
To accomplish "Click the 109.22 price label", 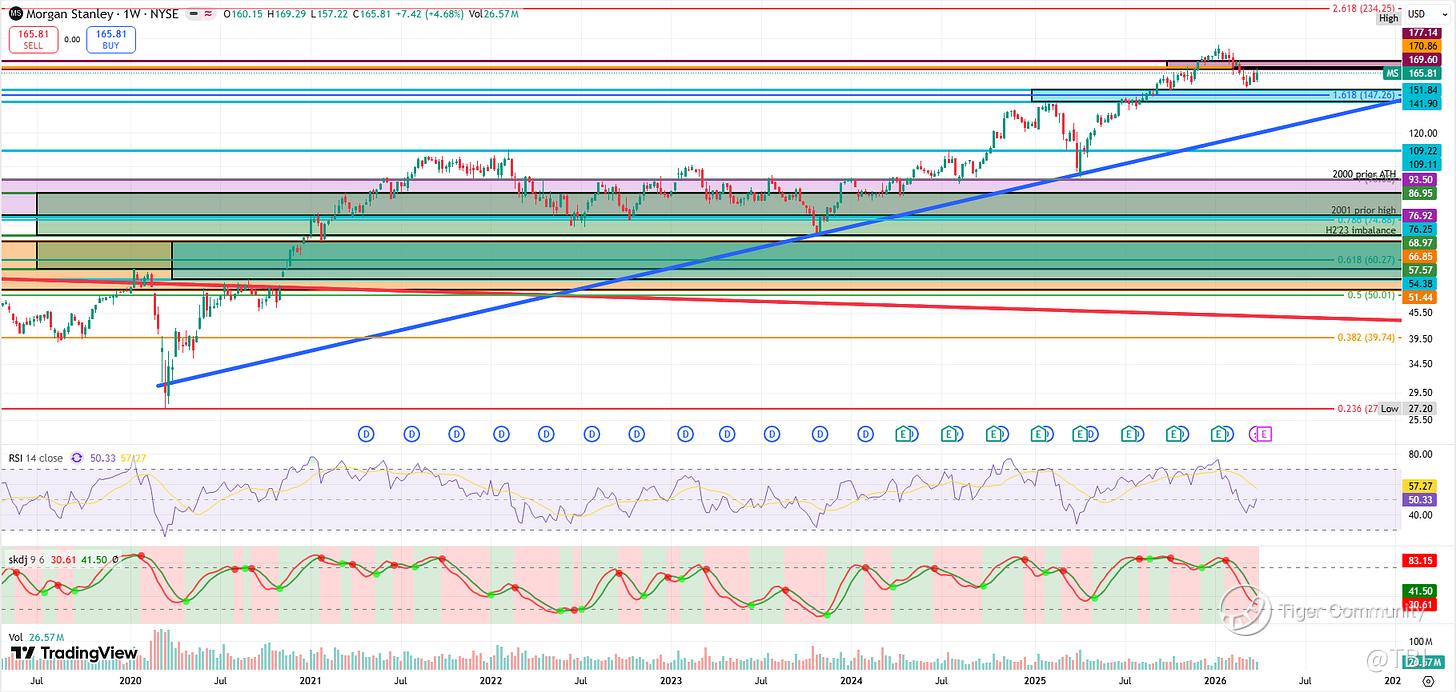I will tap(1421, 150).
